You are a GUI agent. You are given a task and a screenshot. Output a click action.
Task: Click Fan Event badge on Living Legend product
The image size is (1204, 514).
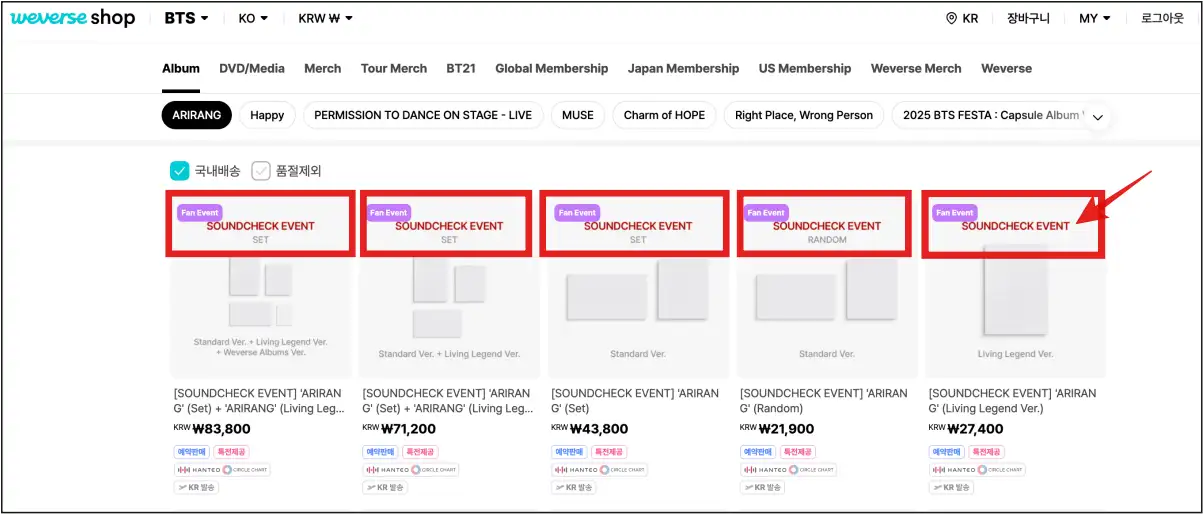tap(954, 212)
